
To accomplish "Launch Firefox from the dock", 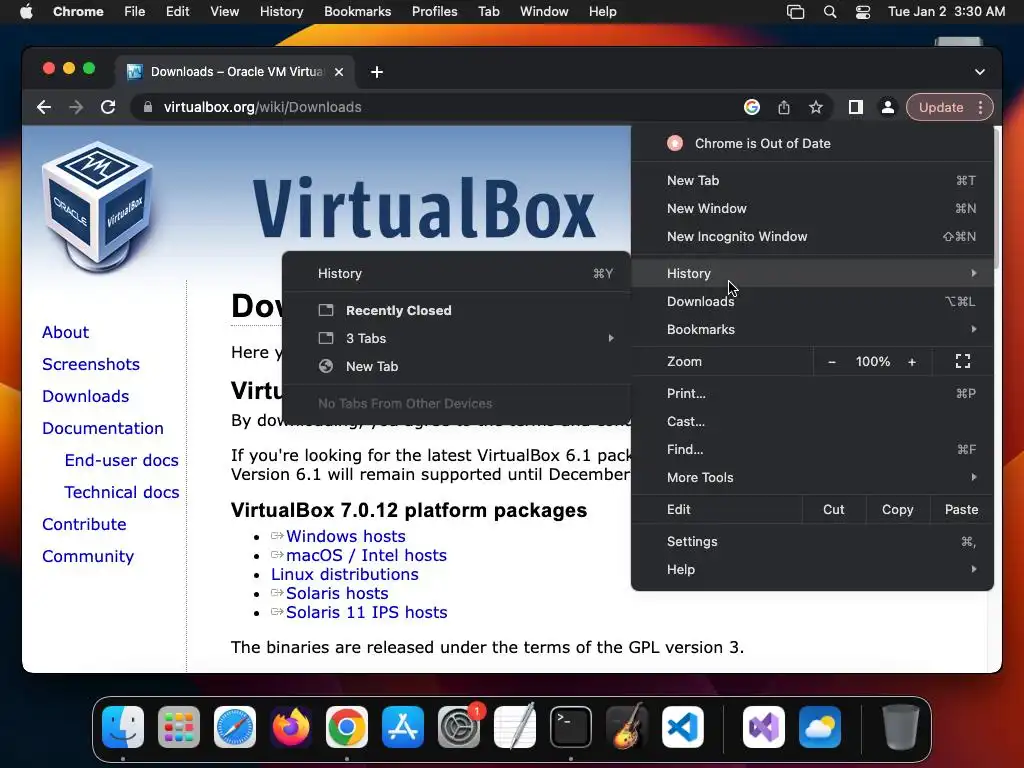I will [291, 727].
